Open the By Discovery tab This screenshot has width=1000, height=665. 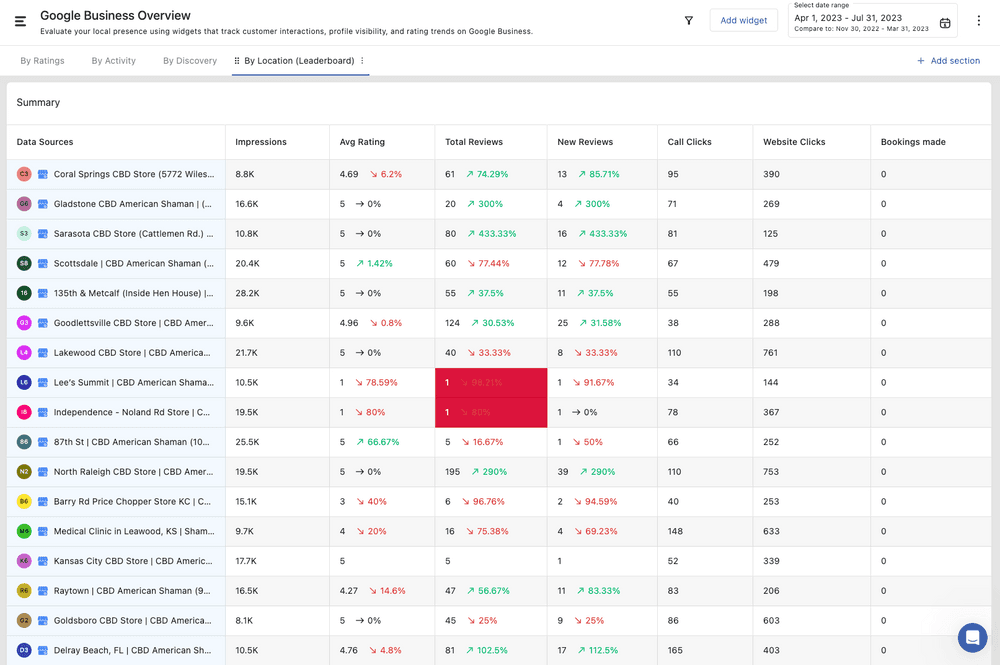click(190, 61)
